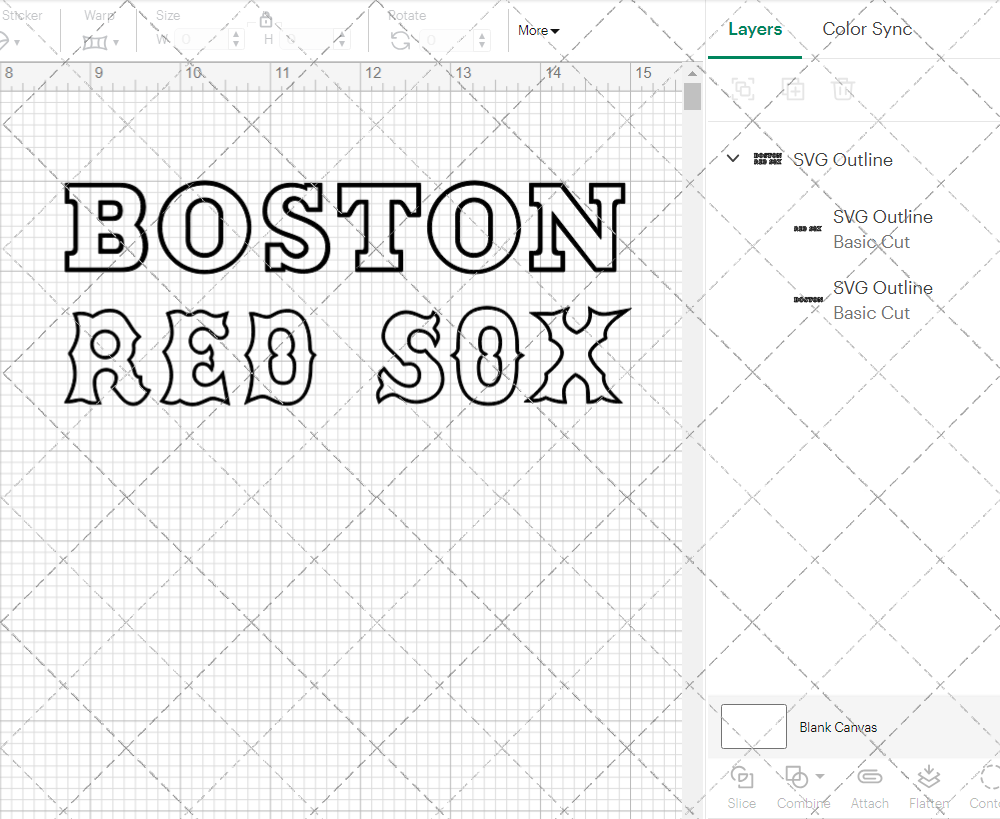Click the Contour tool
The image size is (1000, 819).
[x=985, y=788]
